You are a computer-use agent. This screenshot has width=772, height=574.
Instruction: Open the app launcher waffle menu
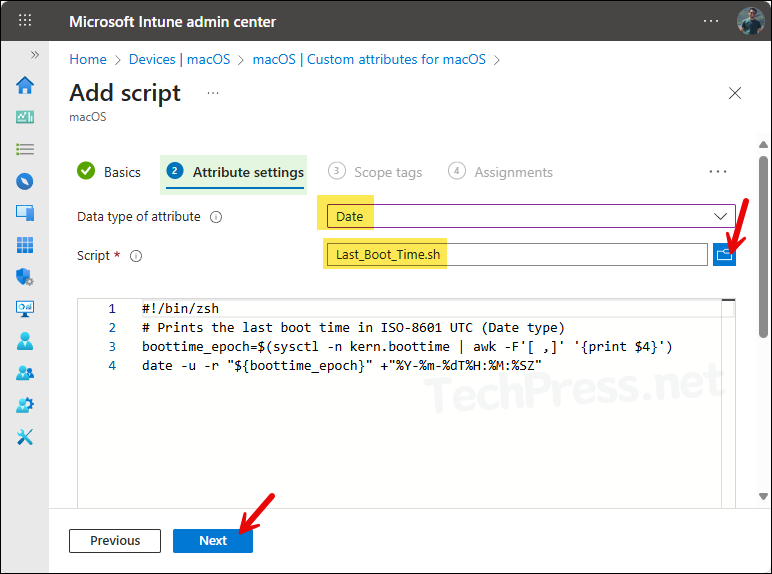[25, 20]
